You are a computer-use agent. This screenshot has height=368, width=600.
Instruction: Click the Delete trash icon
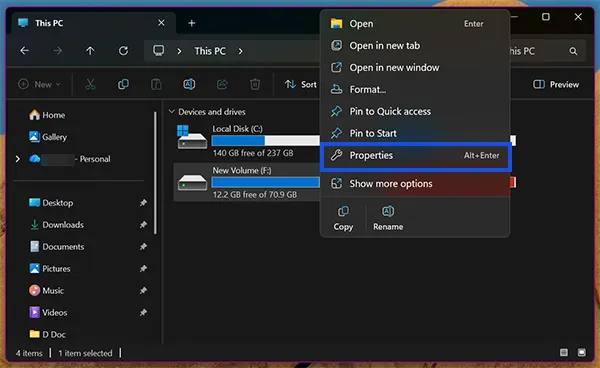(255, 84)
